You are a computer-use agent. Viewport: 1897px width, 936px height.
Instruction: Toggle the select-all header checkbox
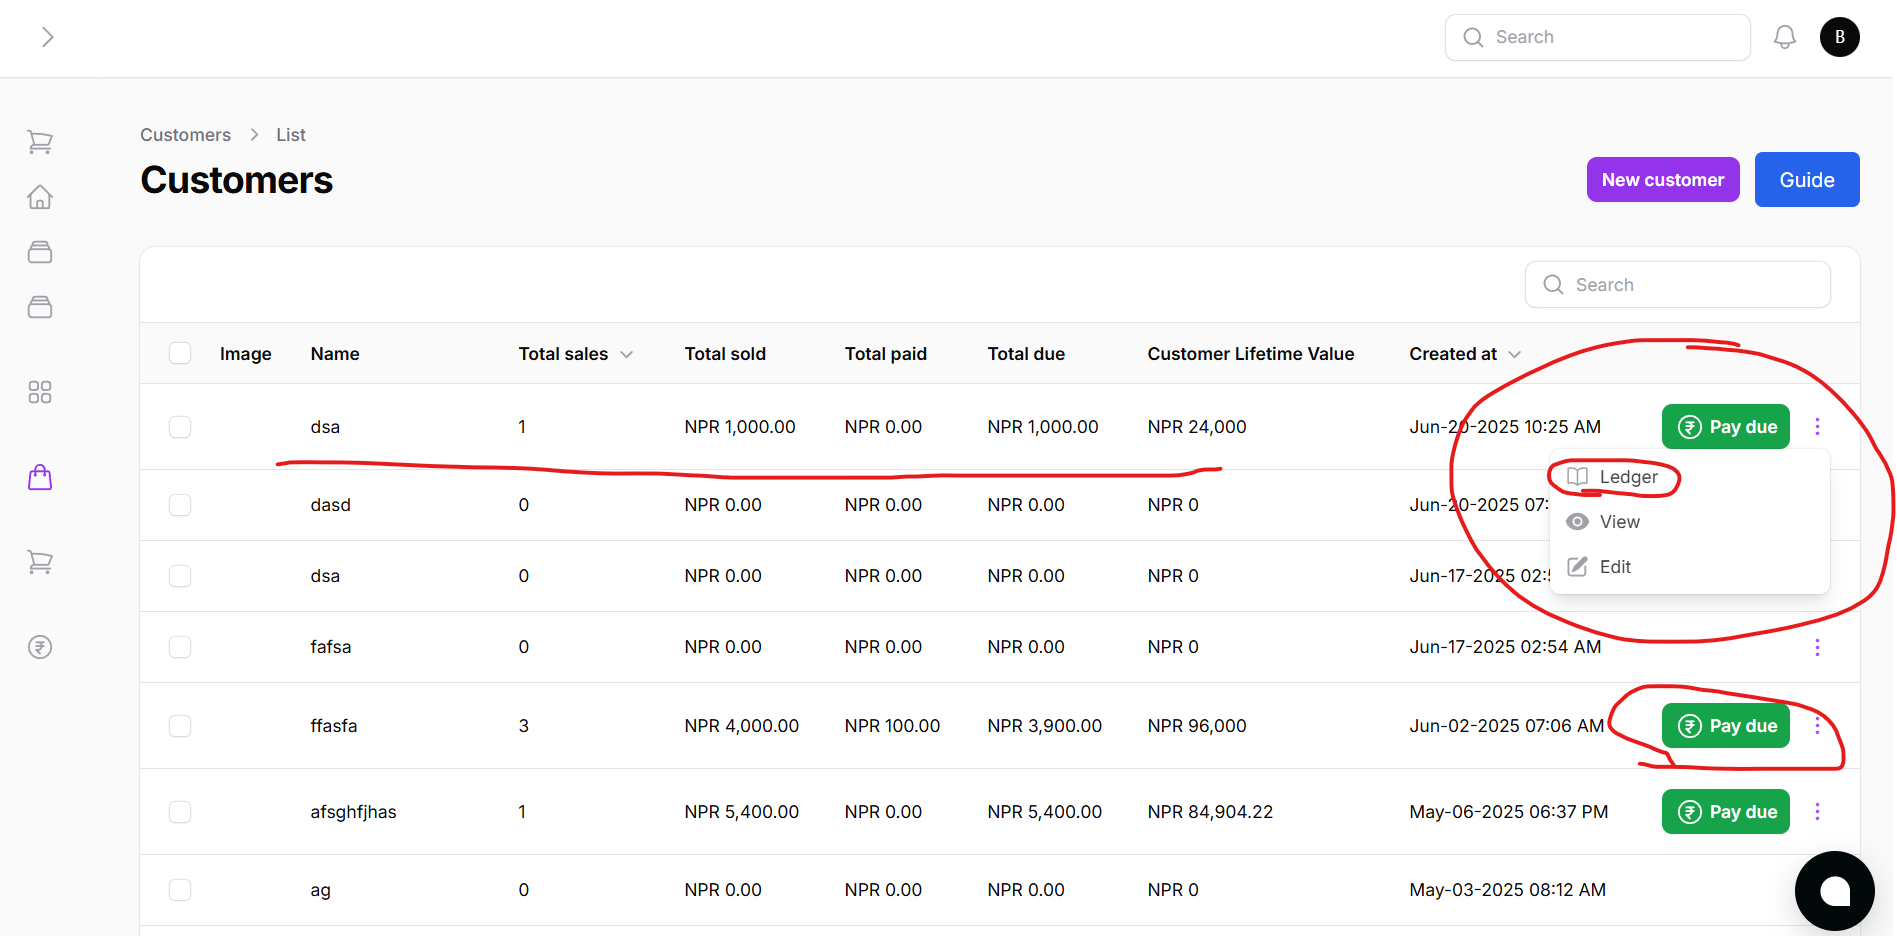[x=180, y=353]
